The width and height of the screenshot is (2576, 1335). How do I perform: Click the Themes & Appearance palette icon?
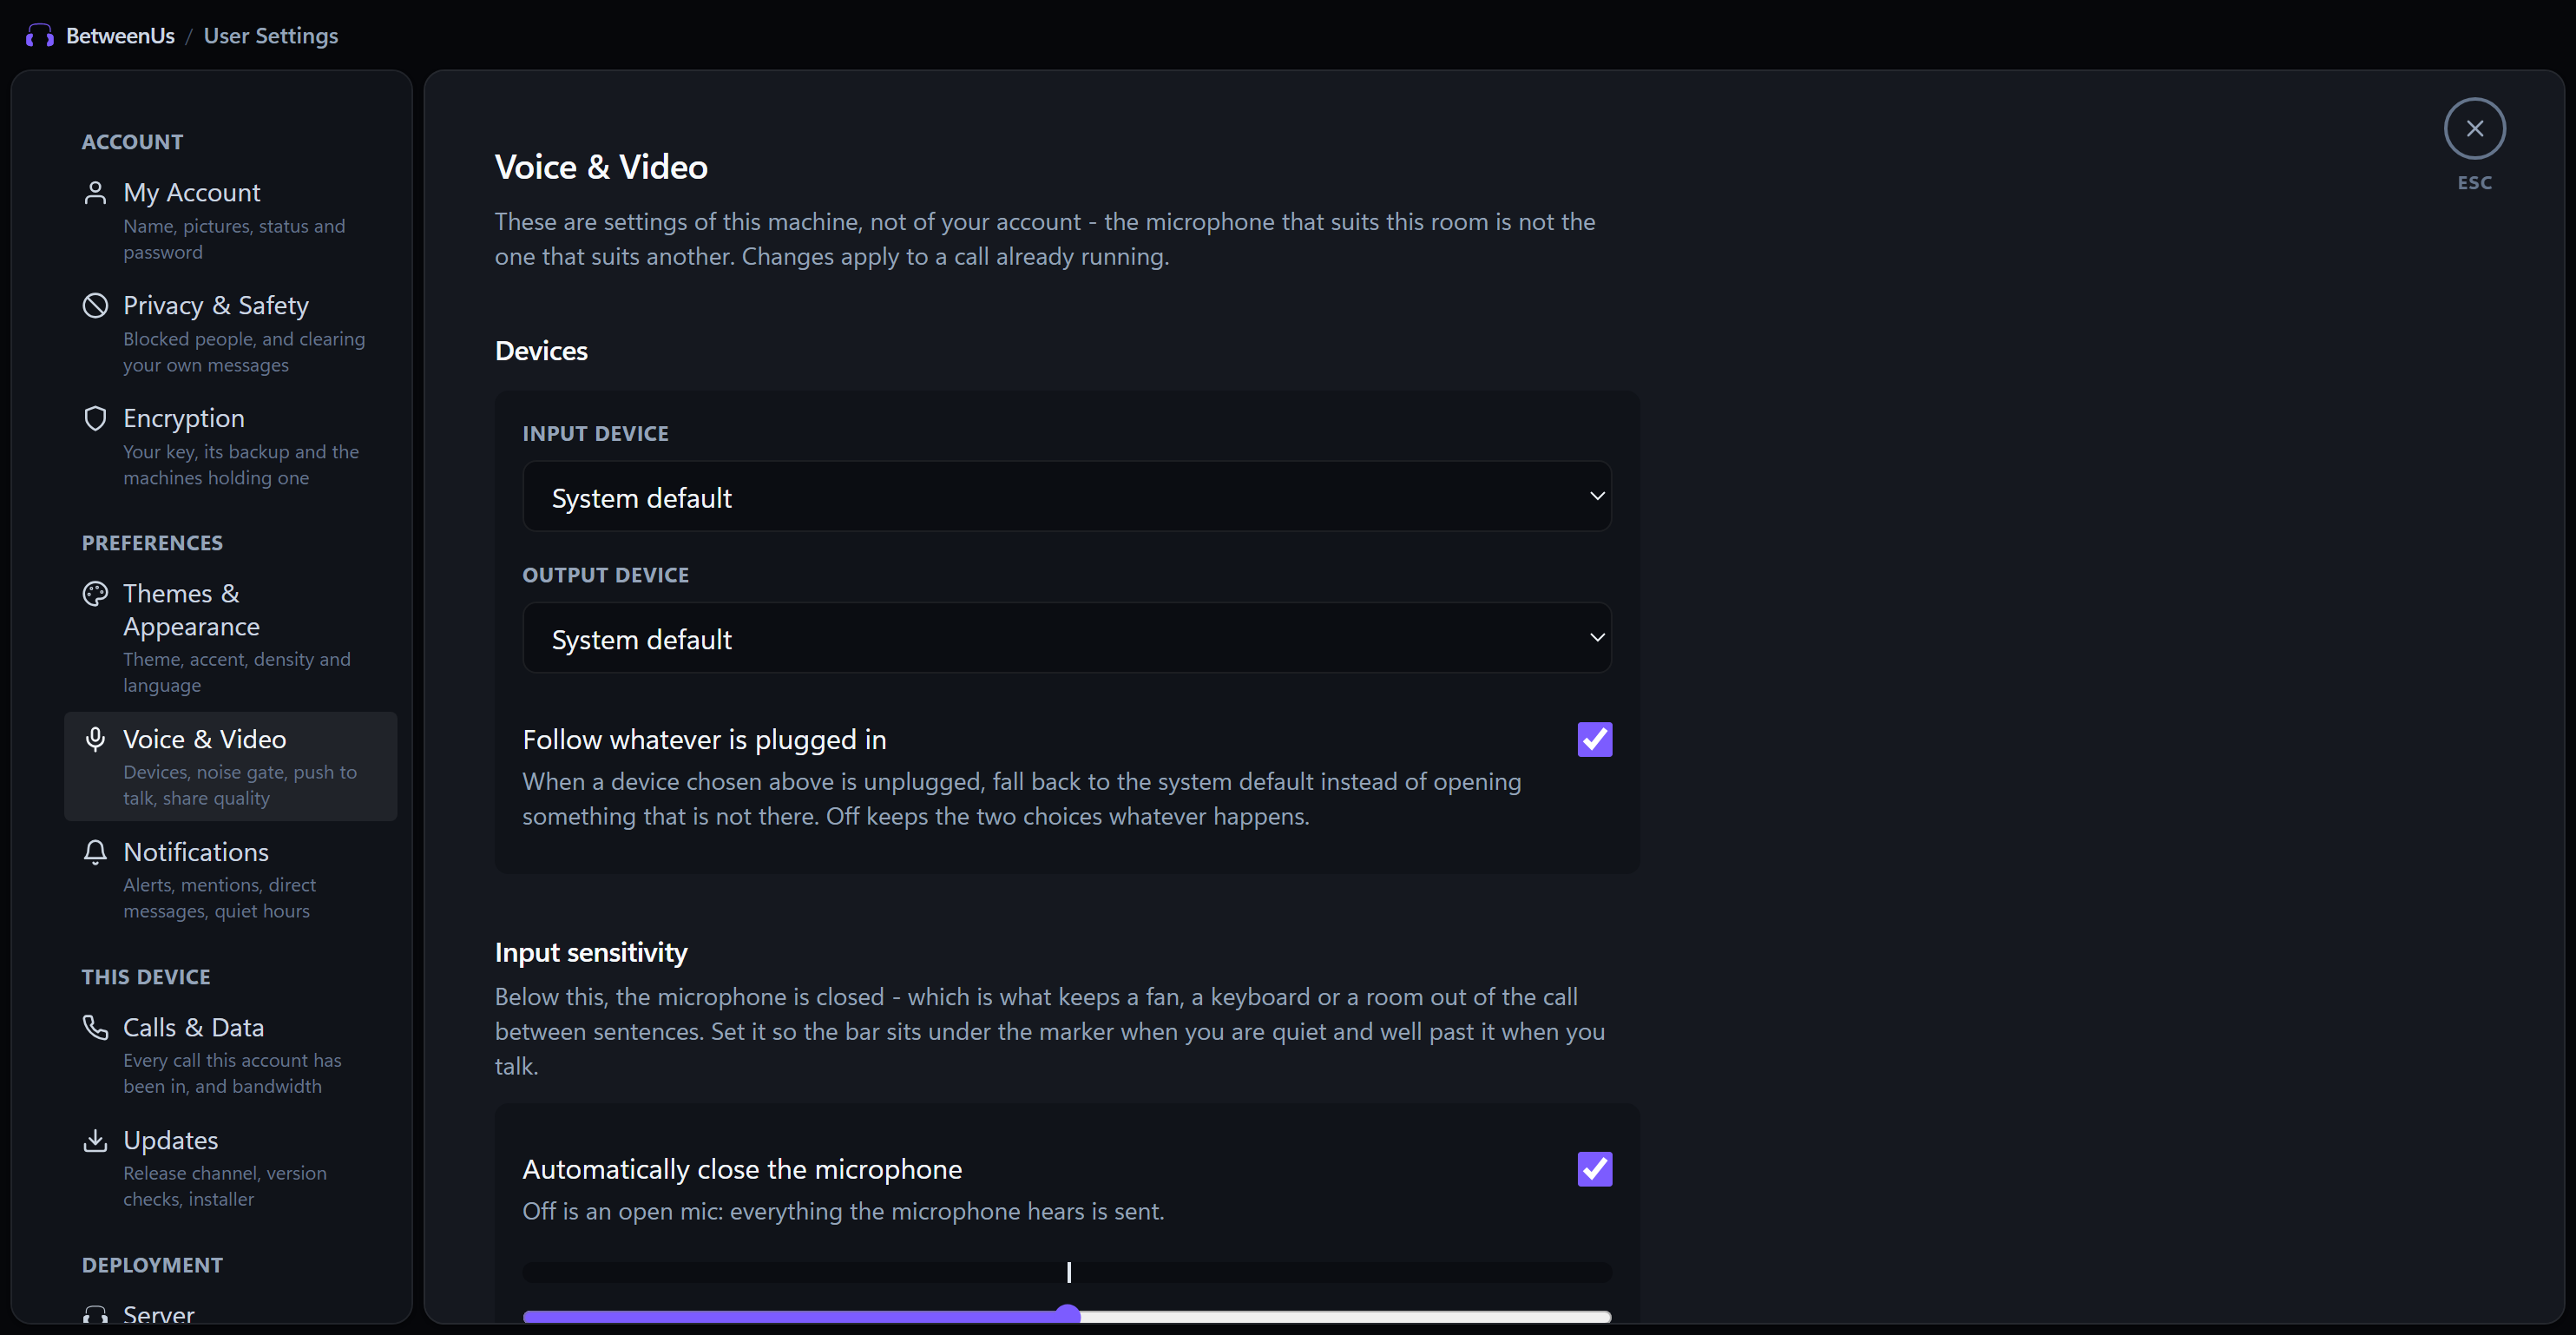tap(95, 594)
